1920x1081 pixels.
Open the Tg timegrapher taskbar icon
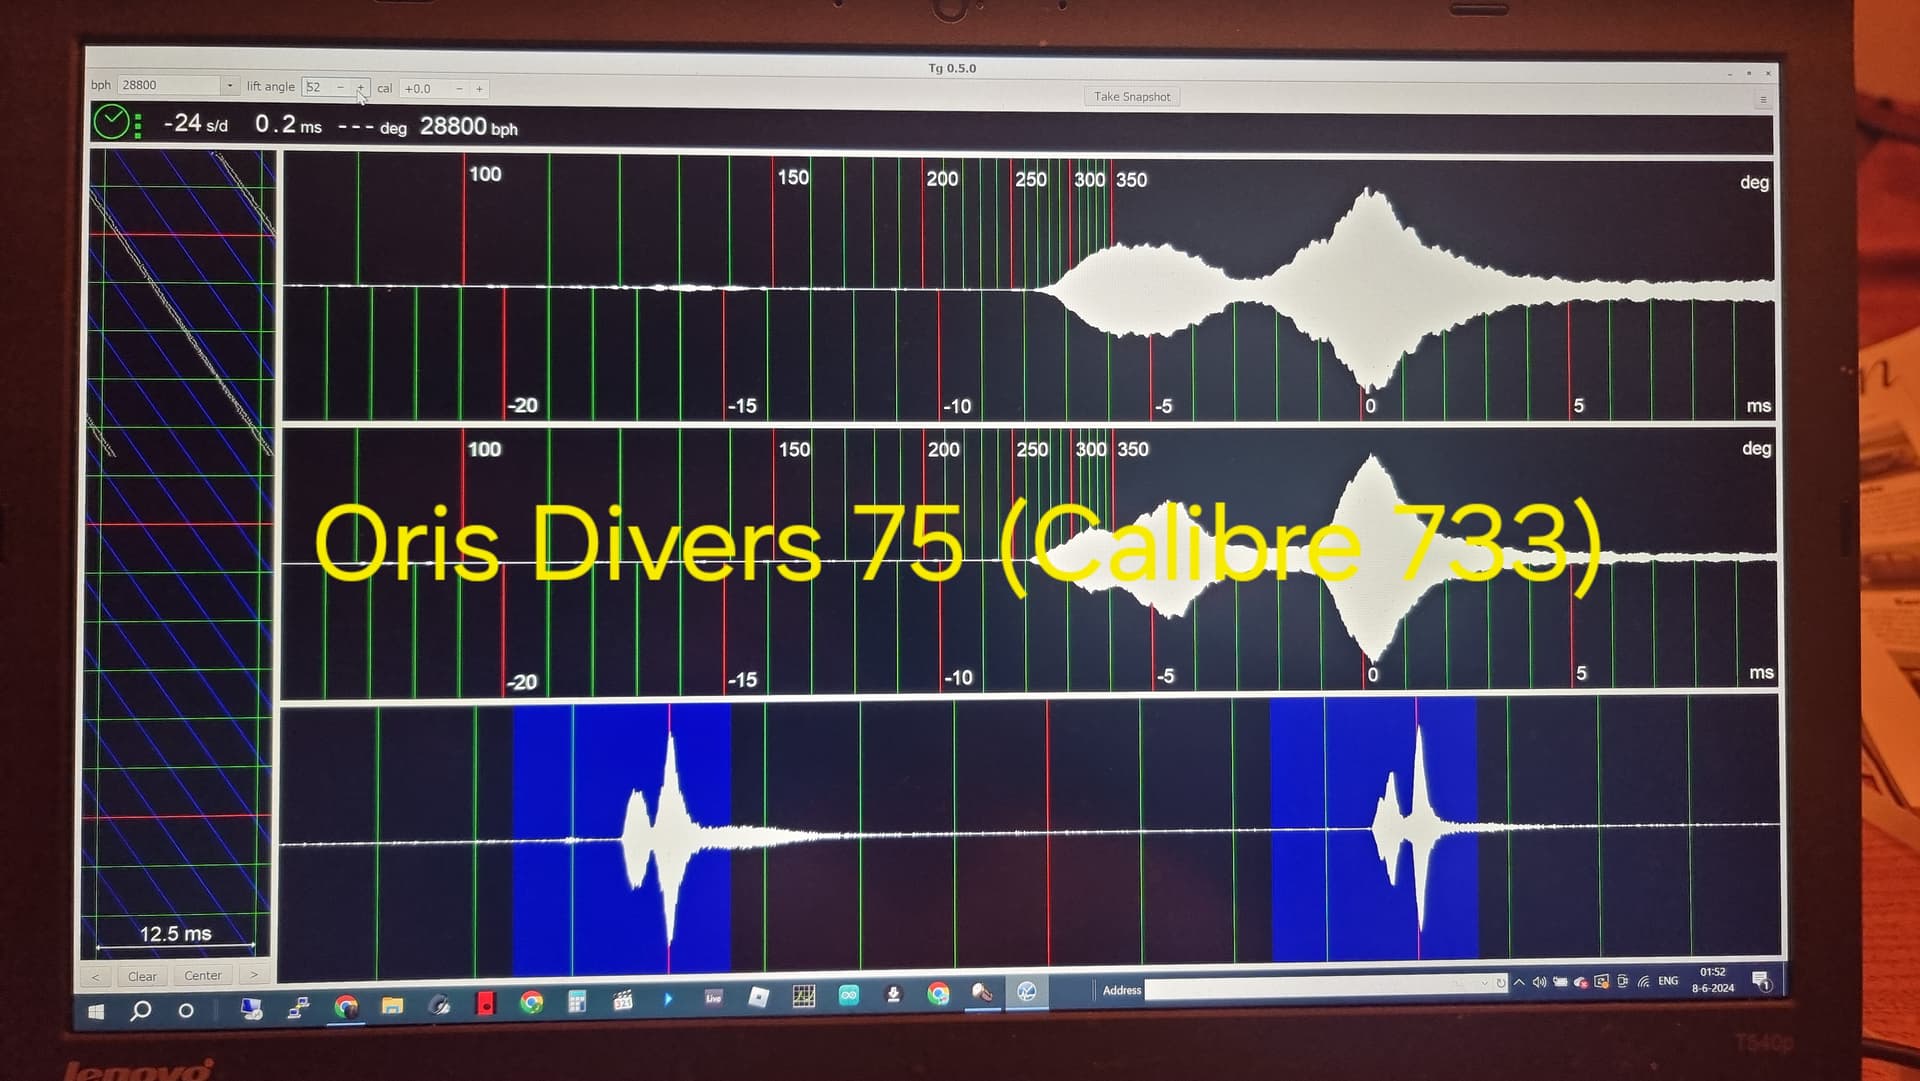point(1026,991)
